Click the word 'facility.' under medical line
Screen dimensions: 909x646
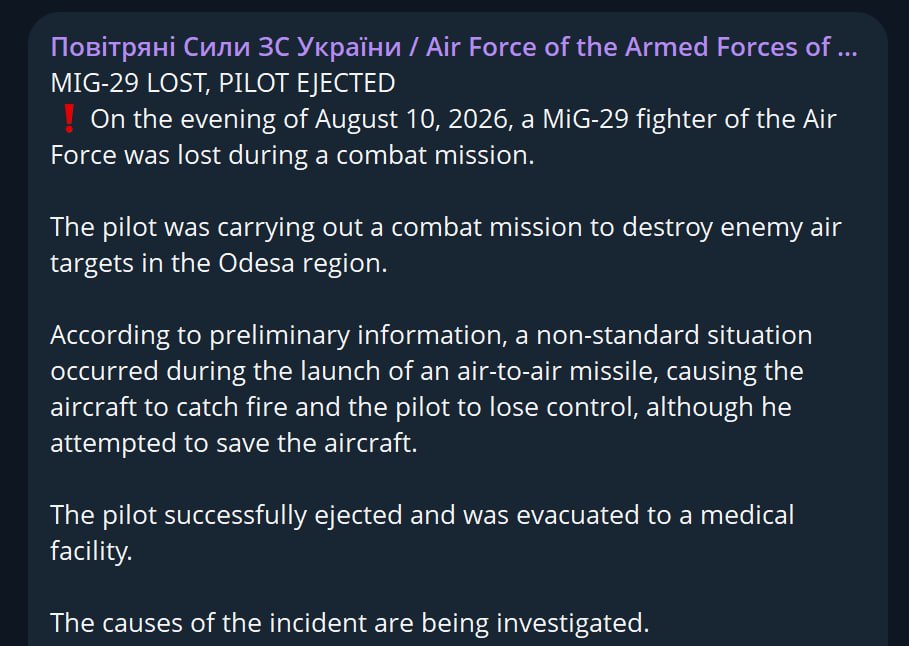tap(91, 551)
